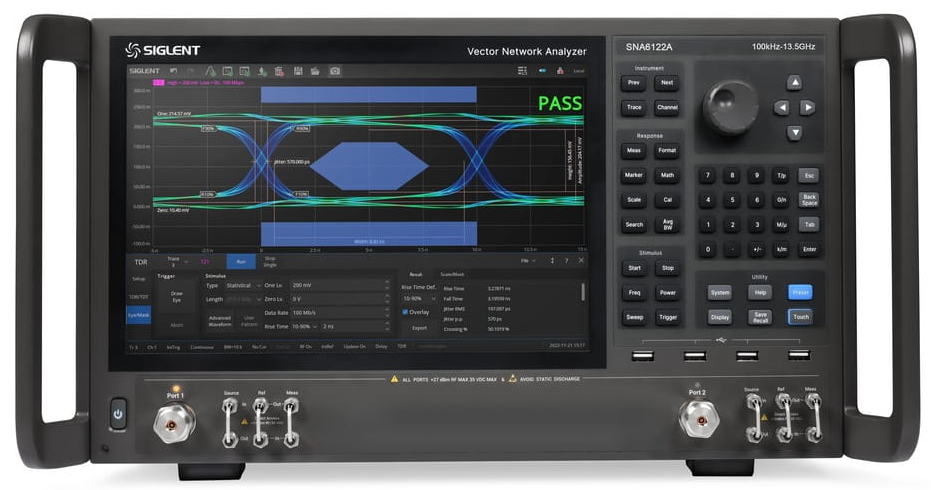Viewport: 931px width, 490px height.
Task: Open the Length dropdown under Stimulus
Action: (x=242, y=299)
